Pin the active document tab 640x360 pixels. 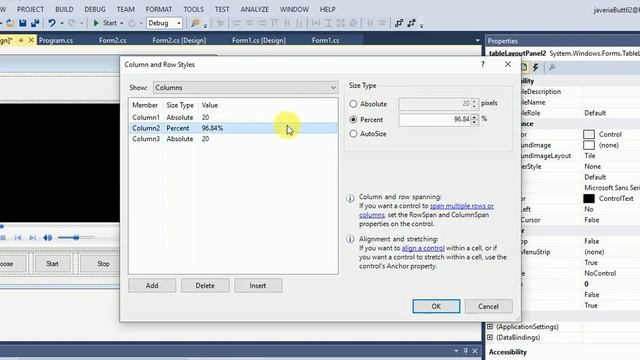click(21, 40)
